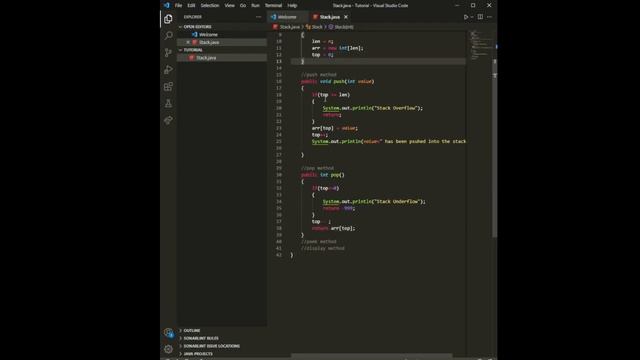Viewport: 640px width, 360px height.
Task: Open Explorer Views and More Actions ellipsis
Action: point(258,17)
